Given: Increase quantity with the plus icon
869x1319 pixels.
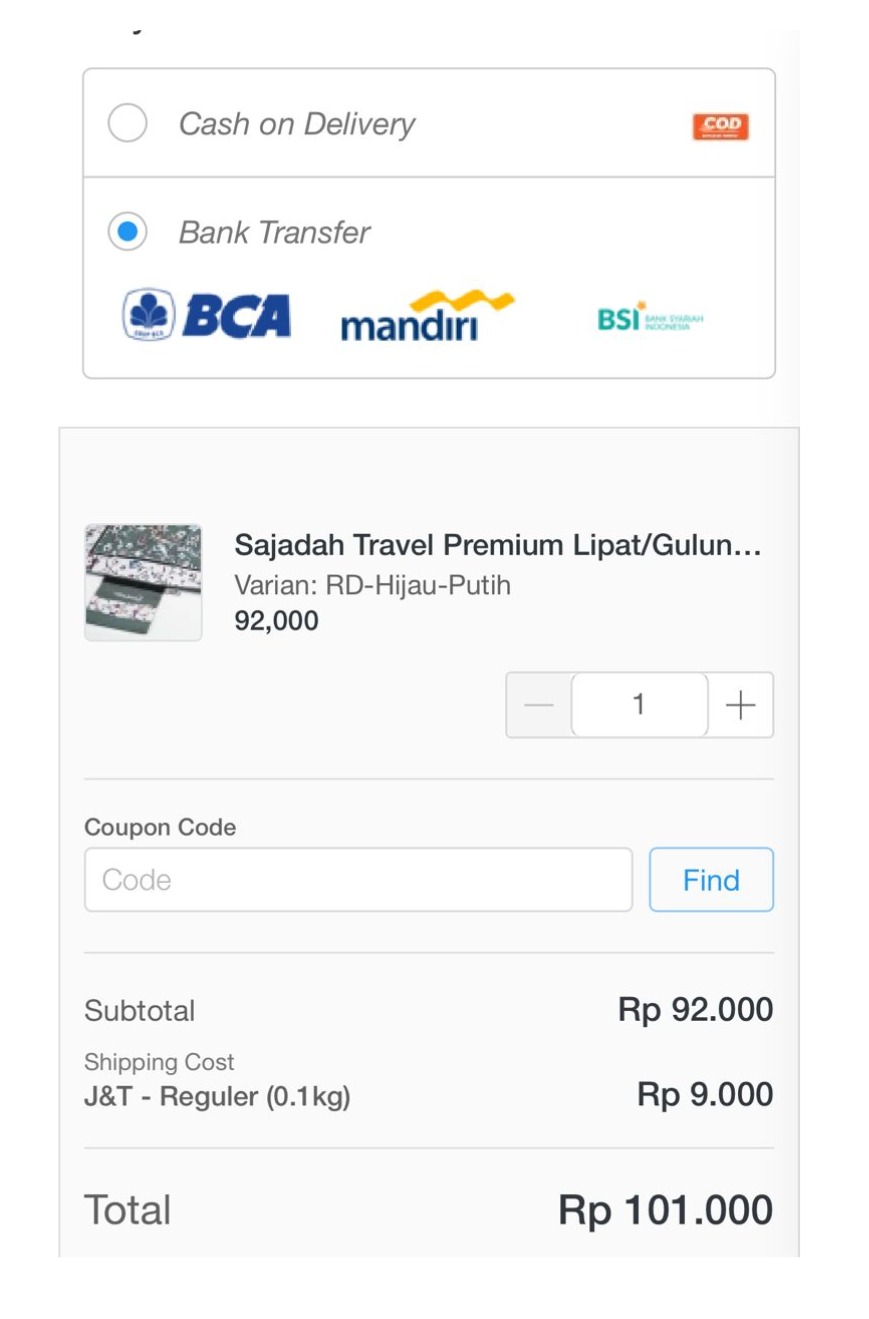Looking at the screenshot, I should point(740,705).
